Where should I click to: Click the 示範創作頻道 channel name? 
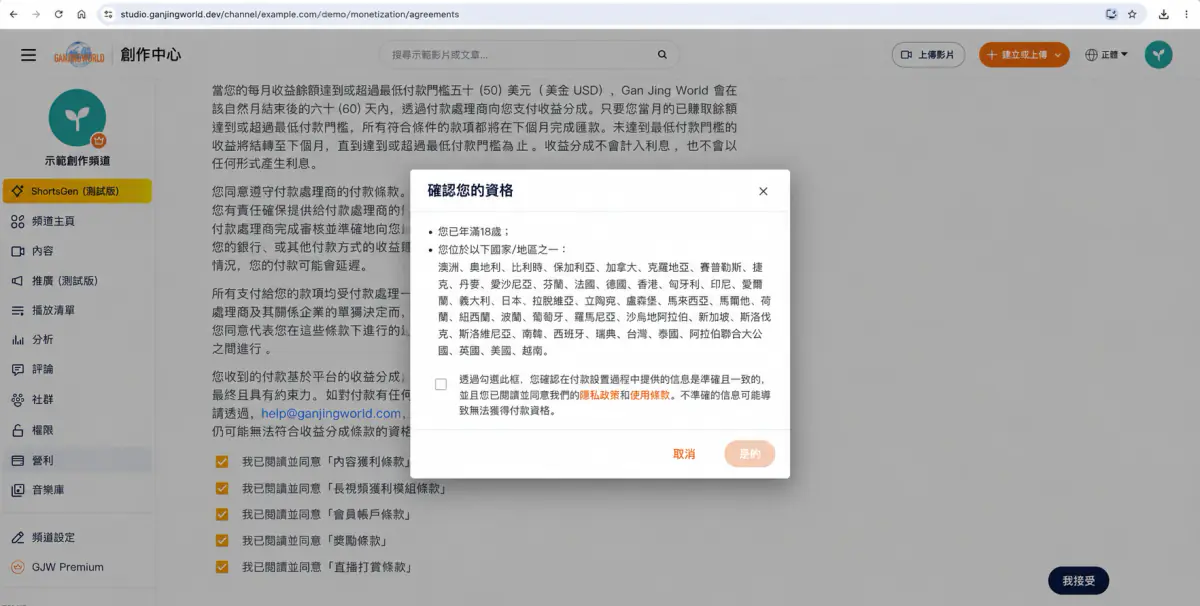click(x=77, y=161)
